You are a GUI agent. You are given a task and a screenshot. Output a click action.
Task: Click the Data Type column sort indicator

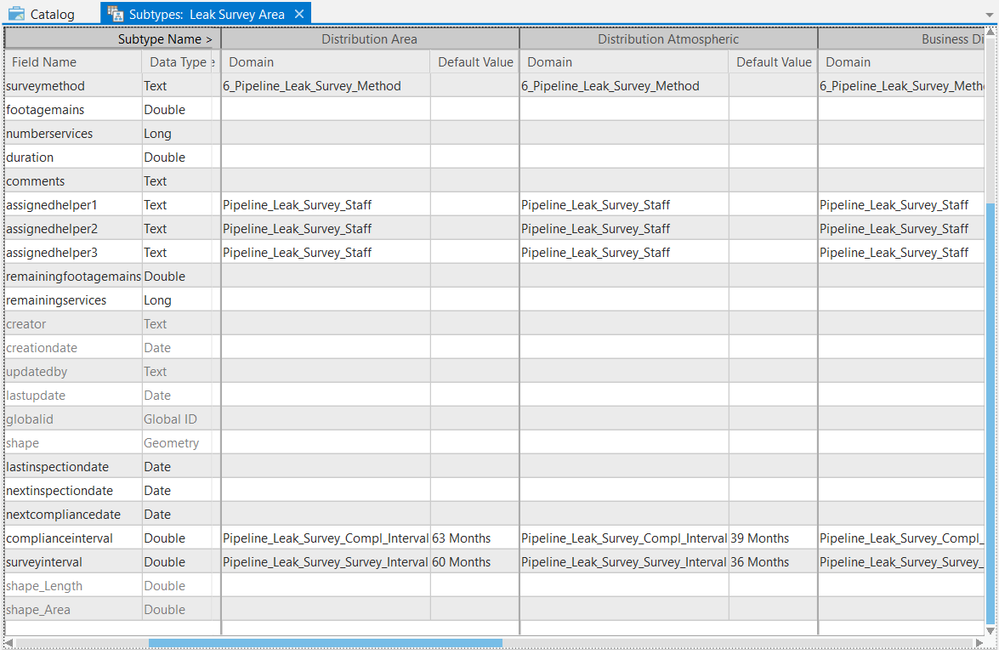[x=212, y=61]
